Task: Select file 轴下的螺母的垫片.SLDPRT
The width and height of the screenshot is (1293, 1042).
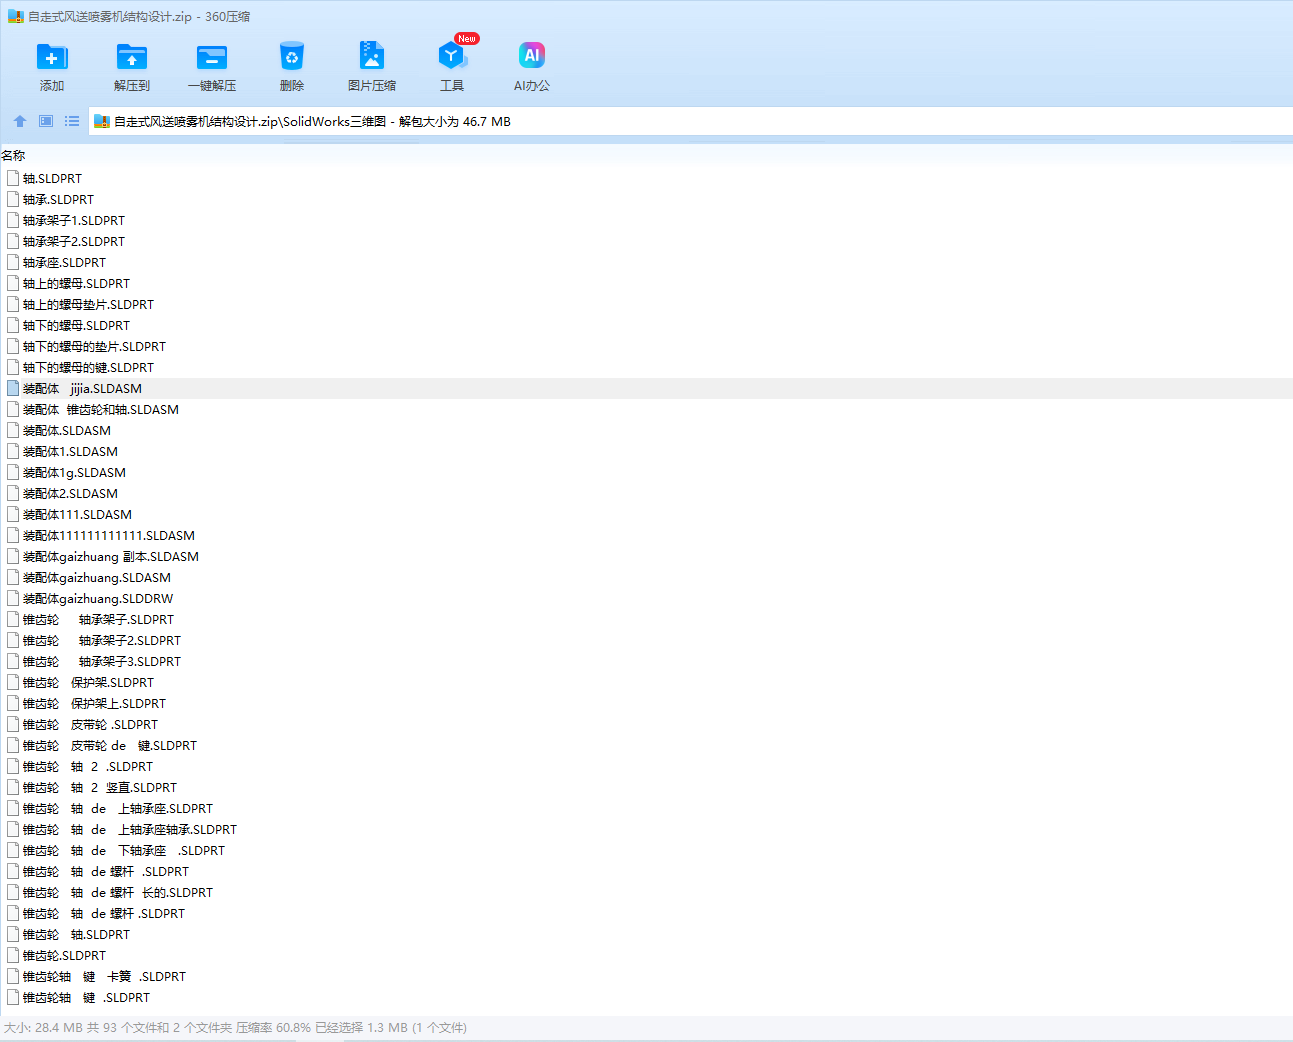Action: click(x=94, y=346)
